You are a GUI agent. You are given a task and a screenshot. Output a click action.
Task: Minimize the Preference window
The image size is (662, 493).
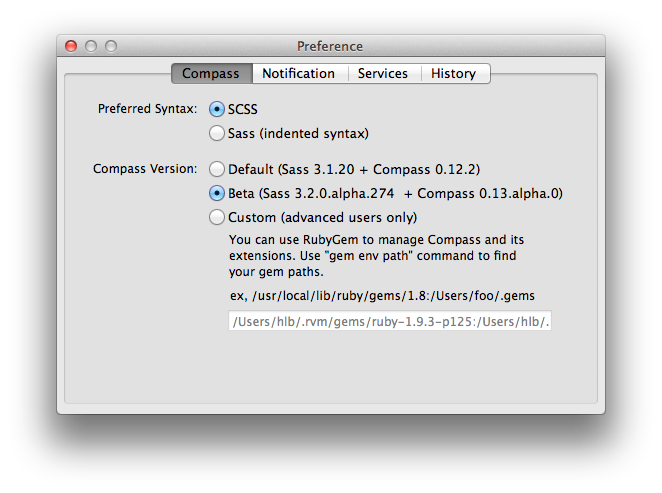click(x=91, y=46)
